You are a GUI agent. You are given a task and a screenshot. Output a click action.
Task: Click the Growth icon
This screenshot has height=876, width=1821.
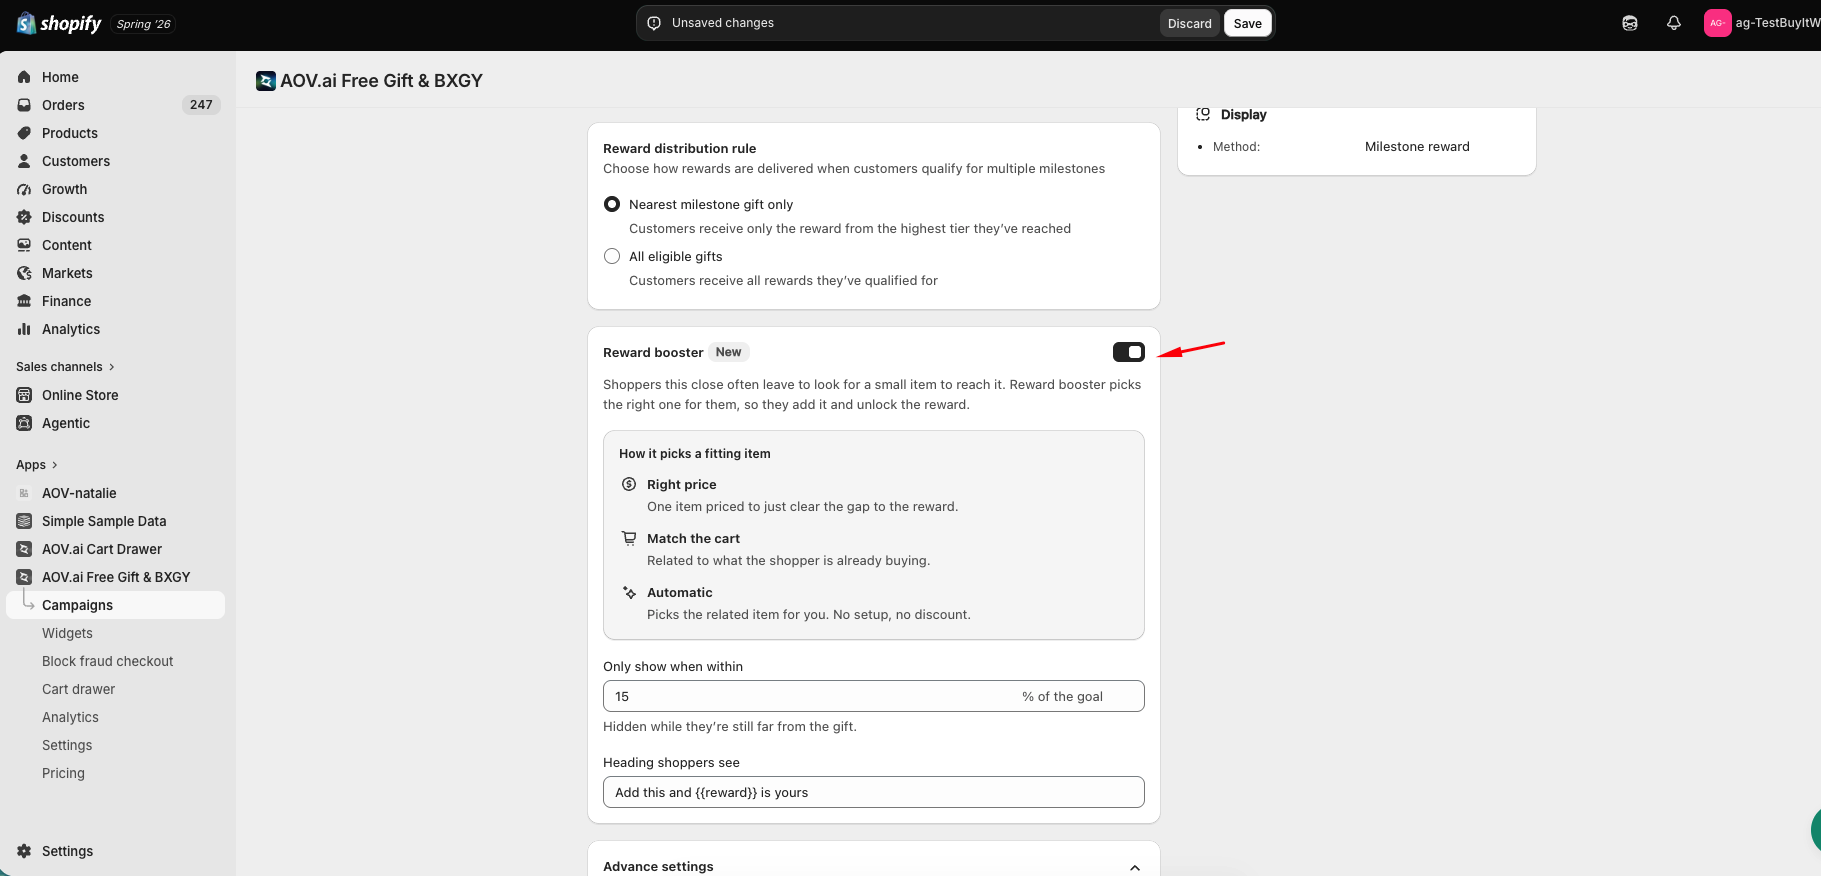point(24,189)
